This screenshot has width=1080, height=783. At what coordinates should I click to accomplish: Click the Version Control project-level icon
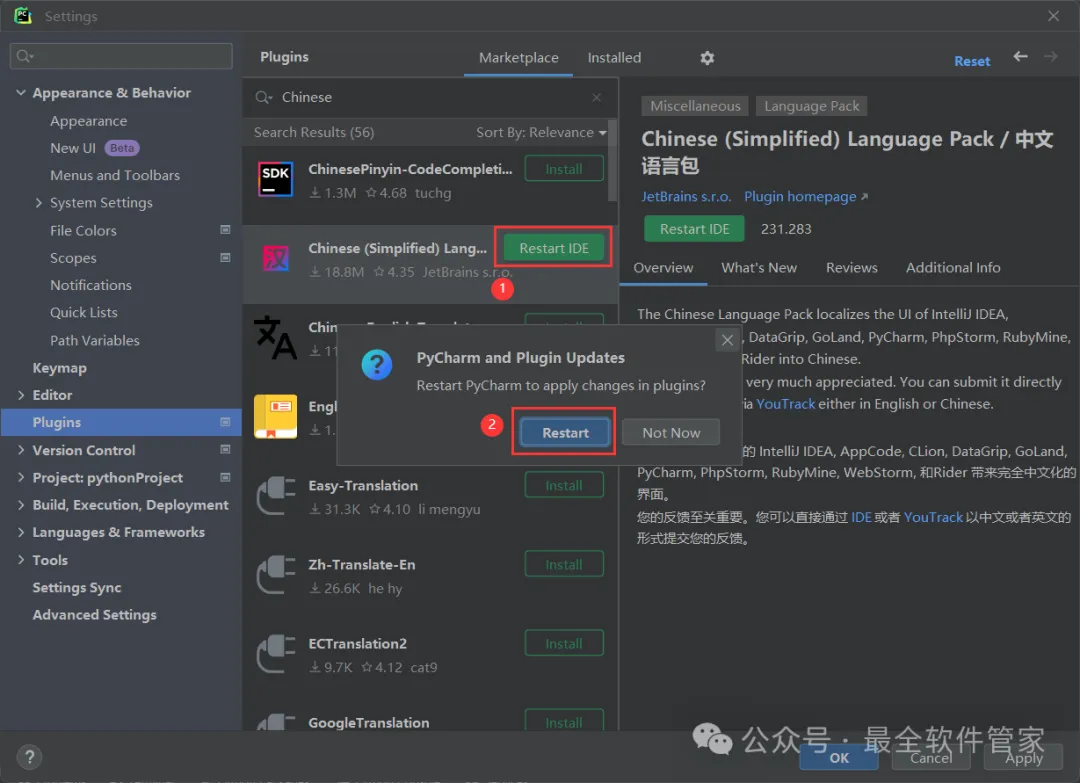(225, 450)
